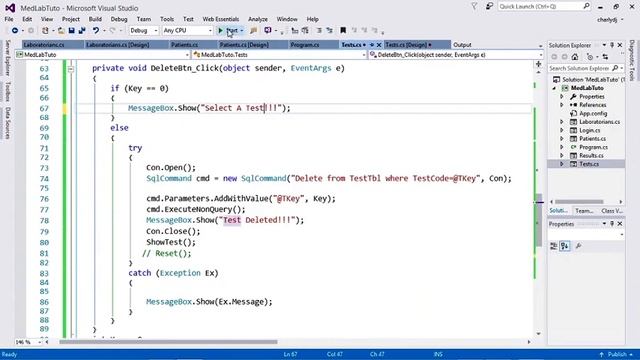This screenshot has height=360, width=640.
Task: Click Solution Explorer sync with active document icon
Action: pyautogui.click(x=605, y=57)
